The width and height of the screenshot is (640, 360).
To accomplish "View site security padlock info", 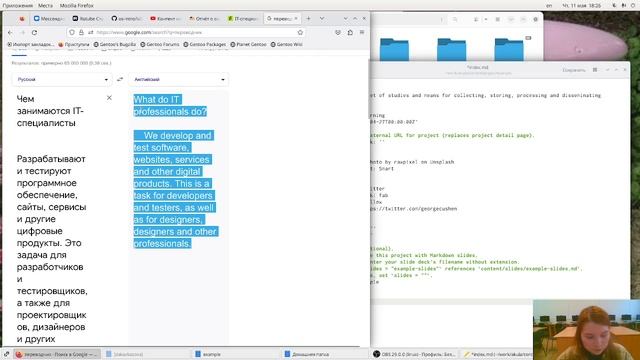I will 81,32.
